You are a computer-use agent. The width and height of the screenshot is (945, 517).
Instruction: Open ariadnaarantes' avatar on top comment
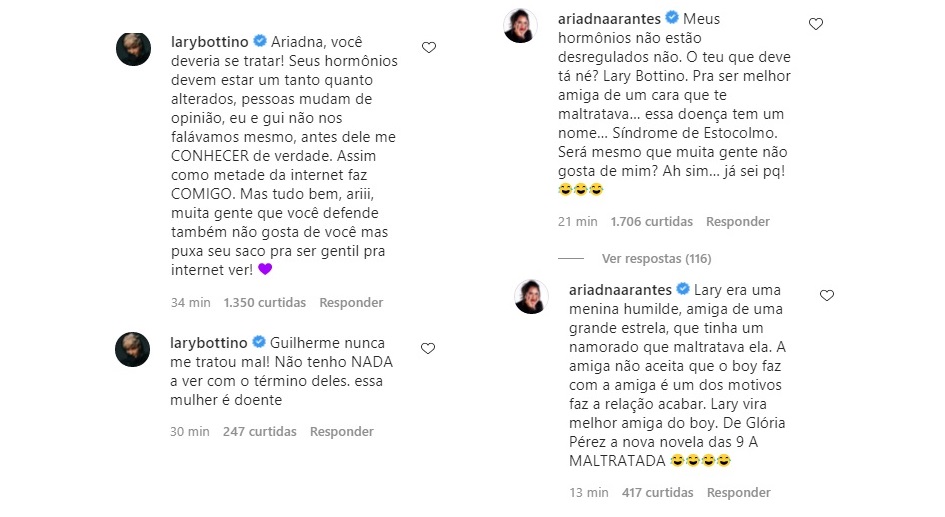tap(520, 26)
